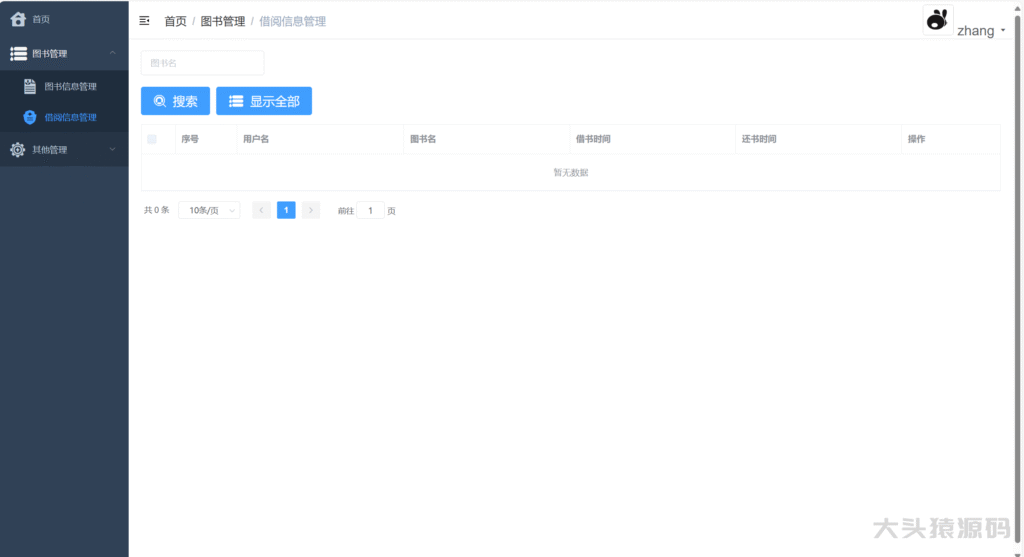Go to the previous page arrow

(x=261, y=210)
